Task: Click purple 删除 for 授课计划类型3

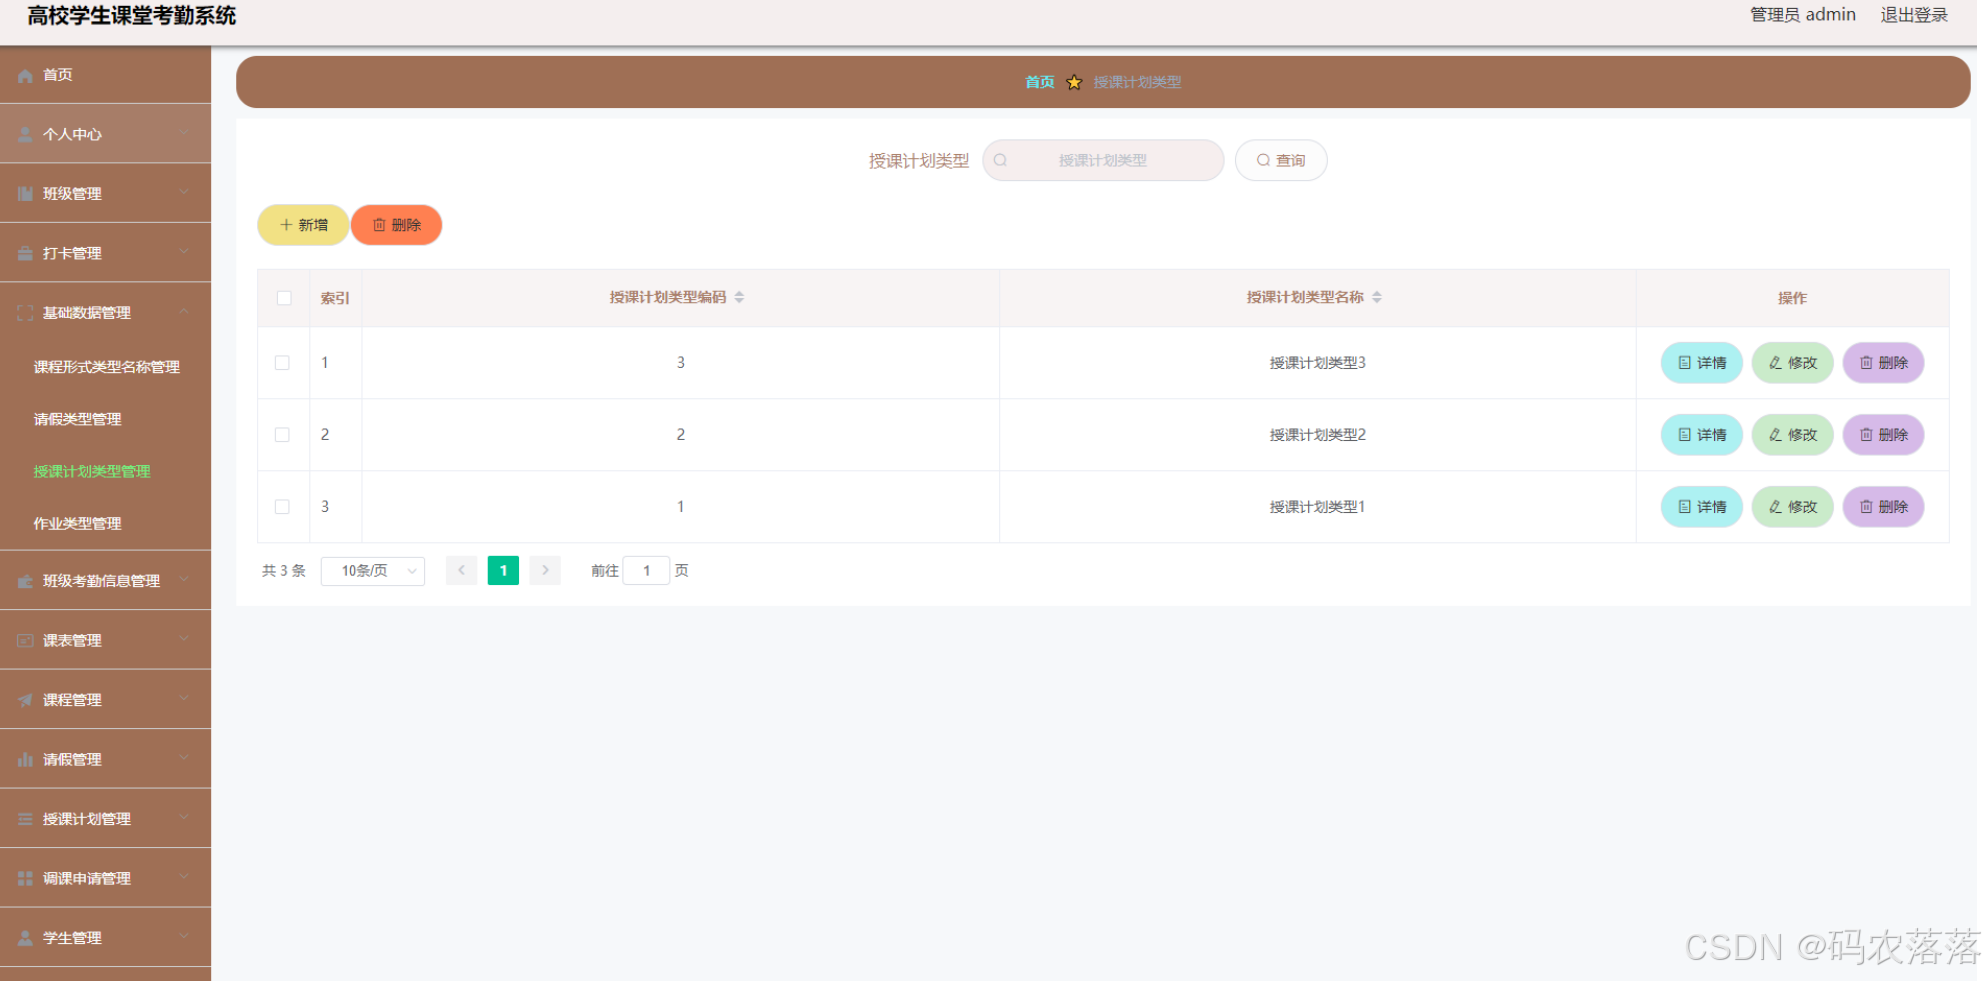Action: point(1884,363)
